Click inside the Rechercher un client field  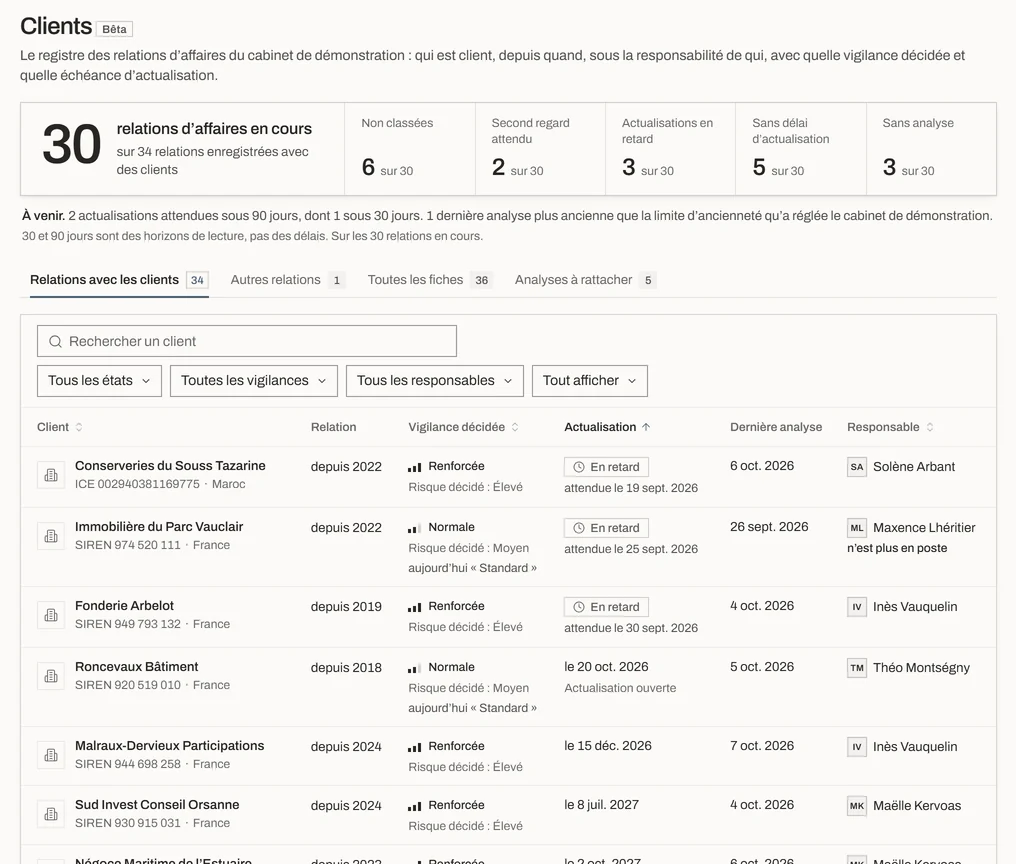247,341
